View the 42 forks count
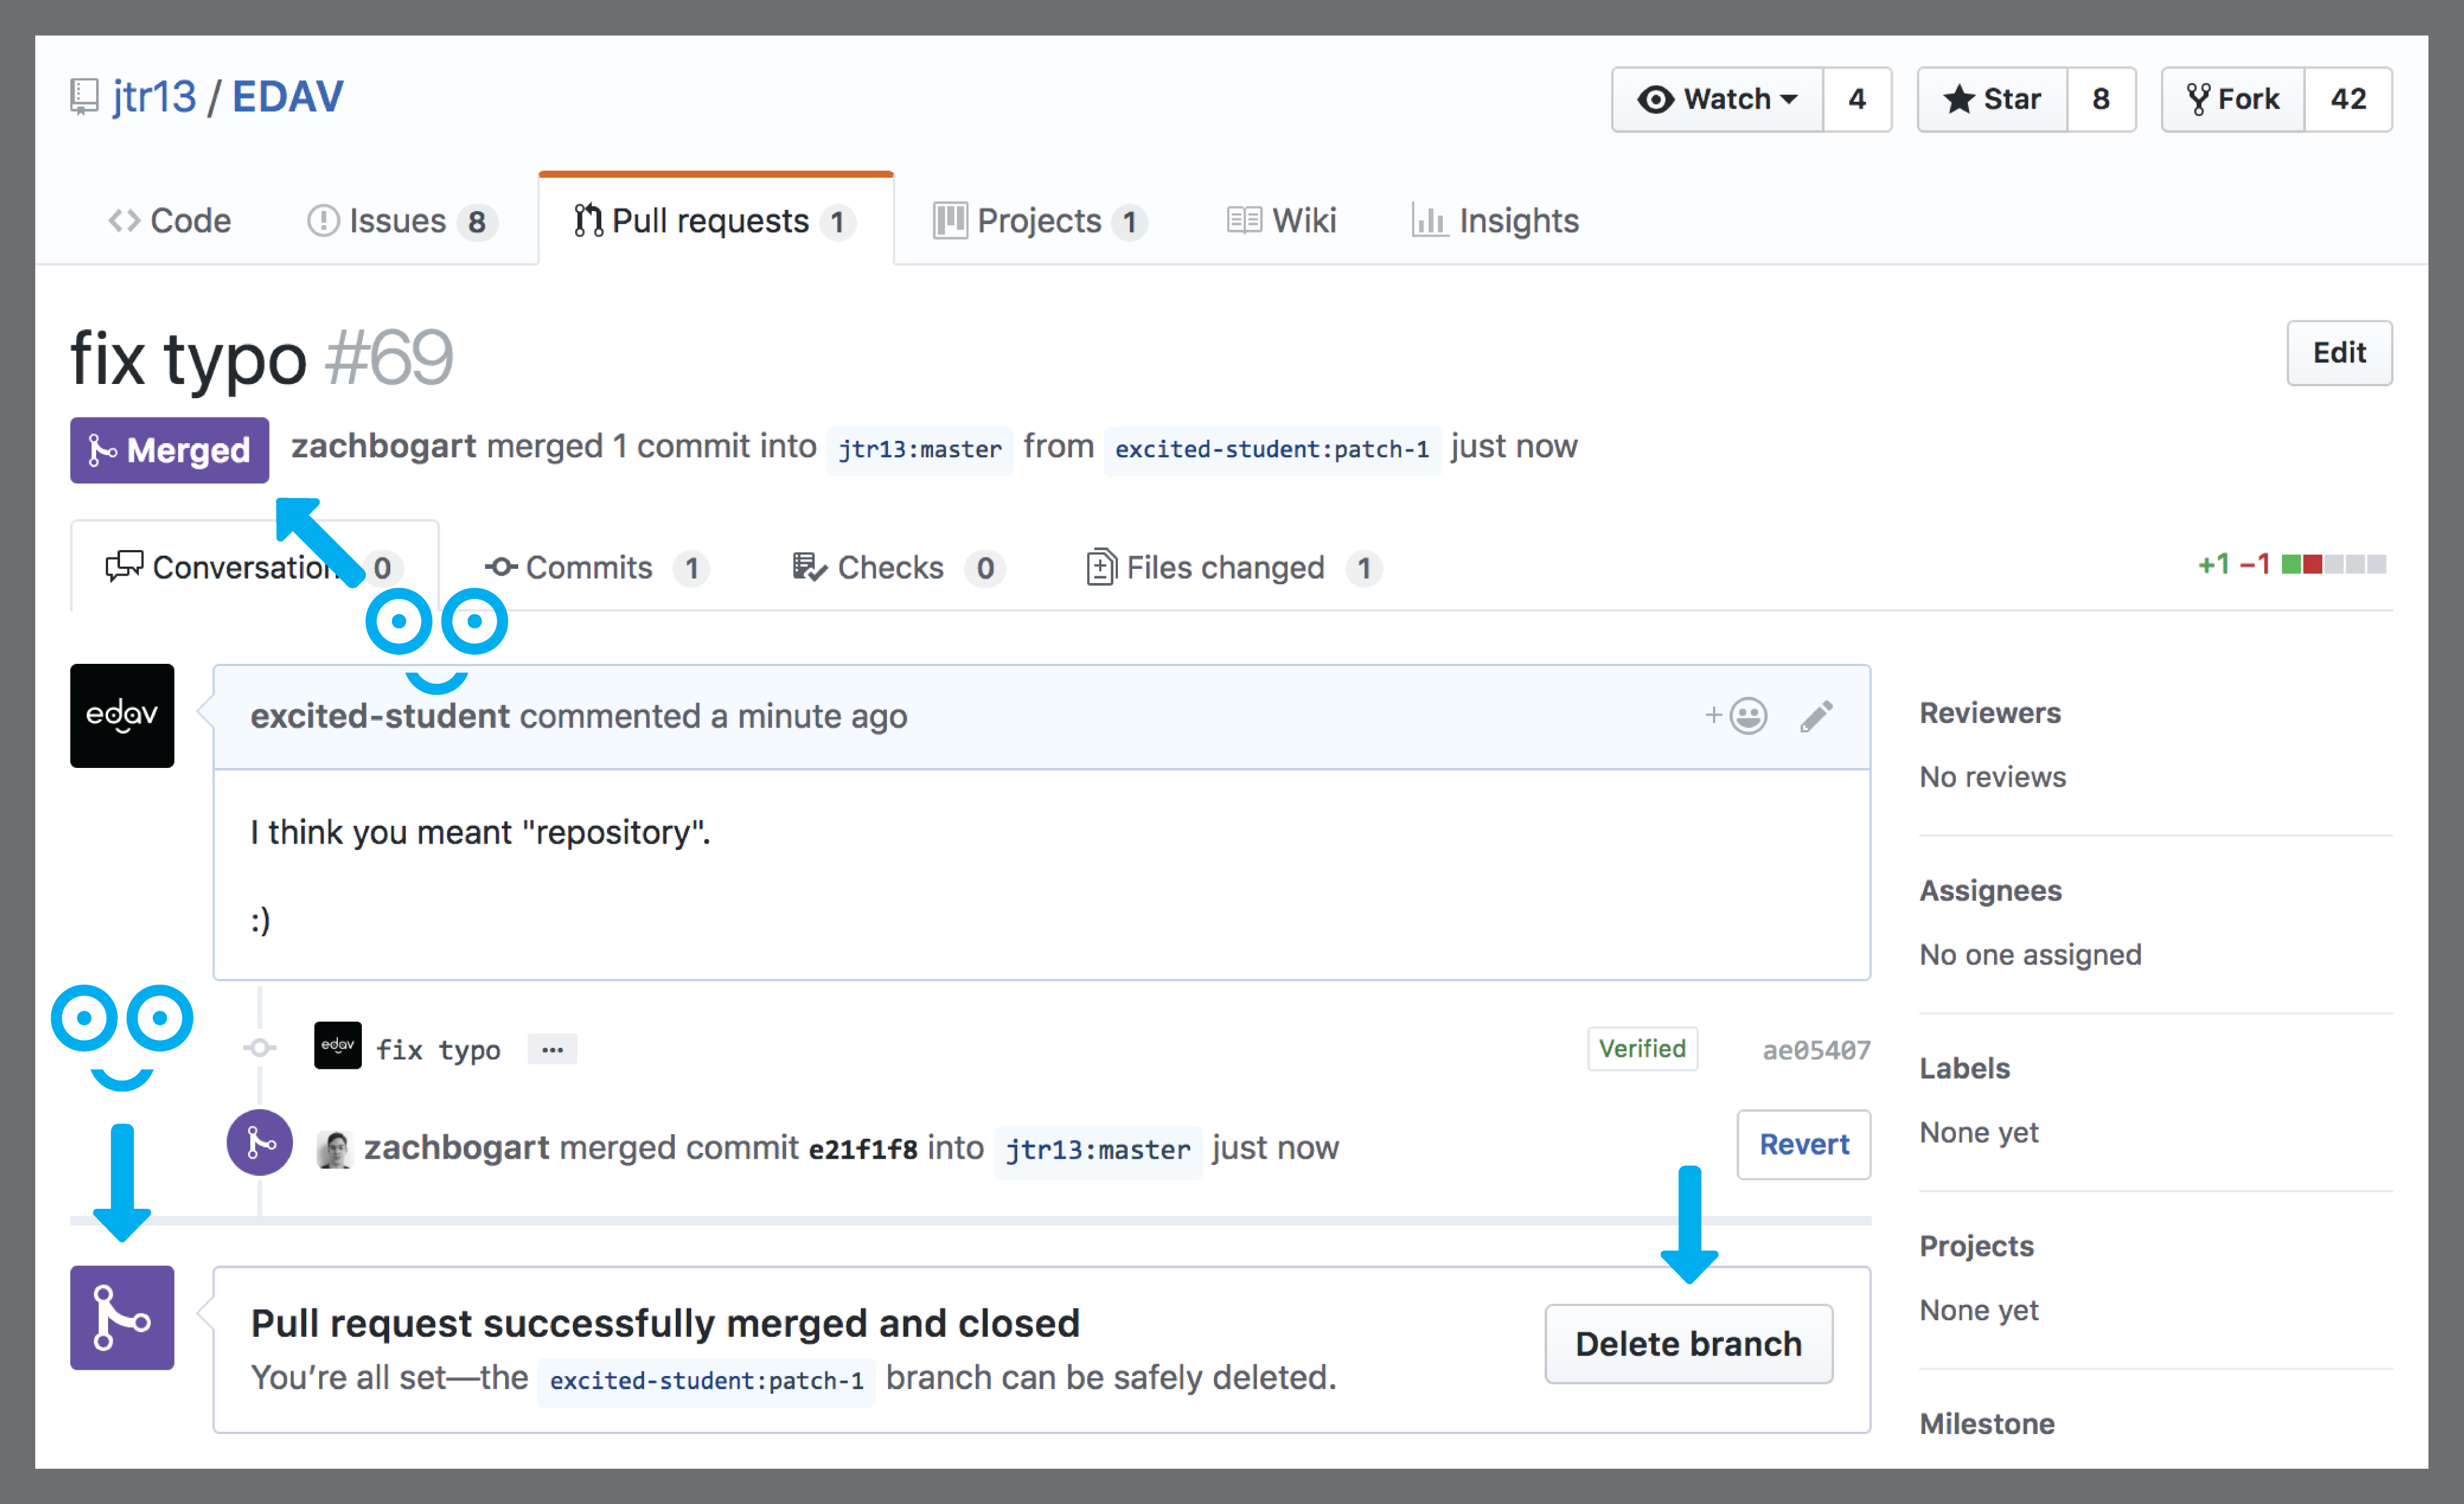This screenshot has width=2464, height=1504. tap(2348, 99)
